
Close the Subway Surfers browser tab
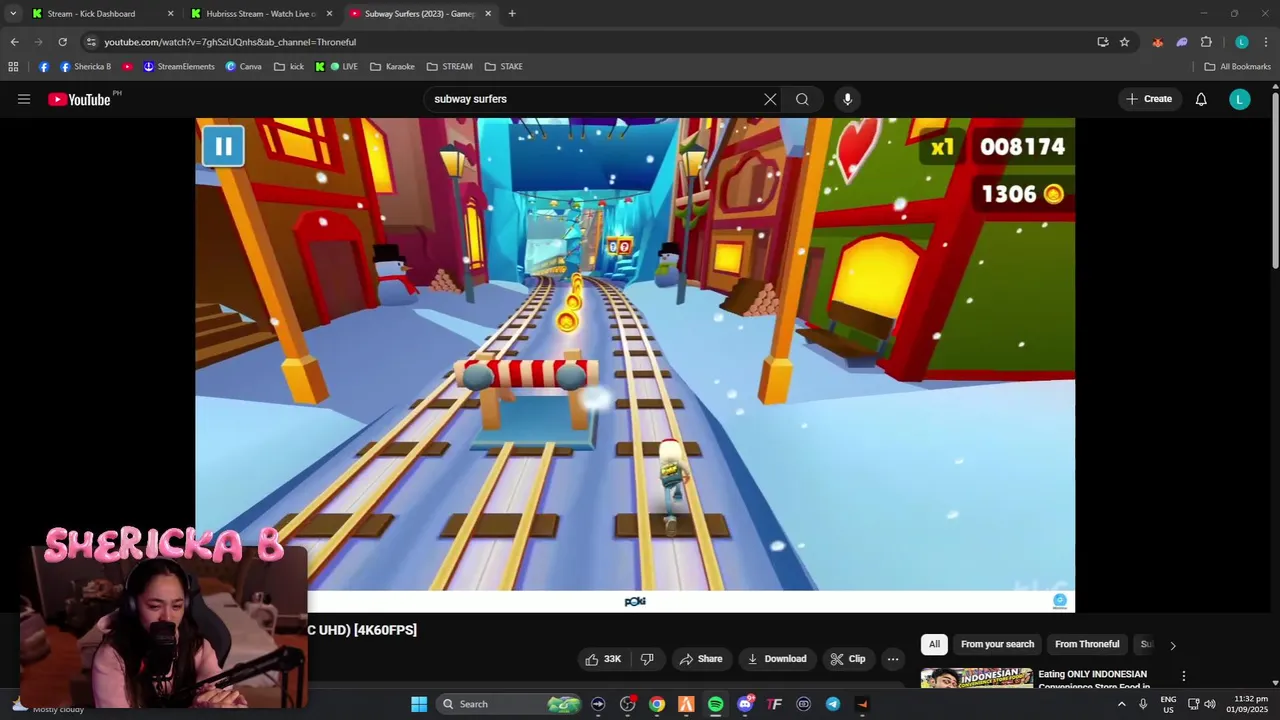click(x=488, y=14)
